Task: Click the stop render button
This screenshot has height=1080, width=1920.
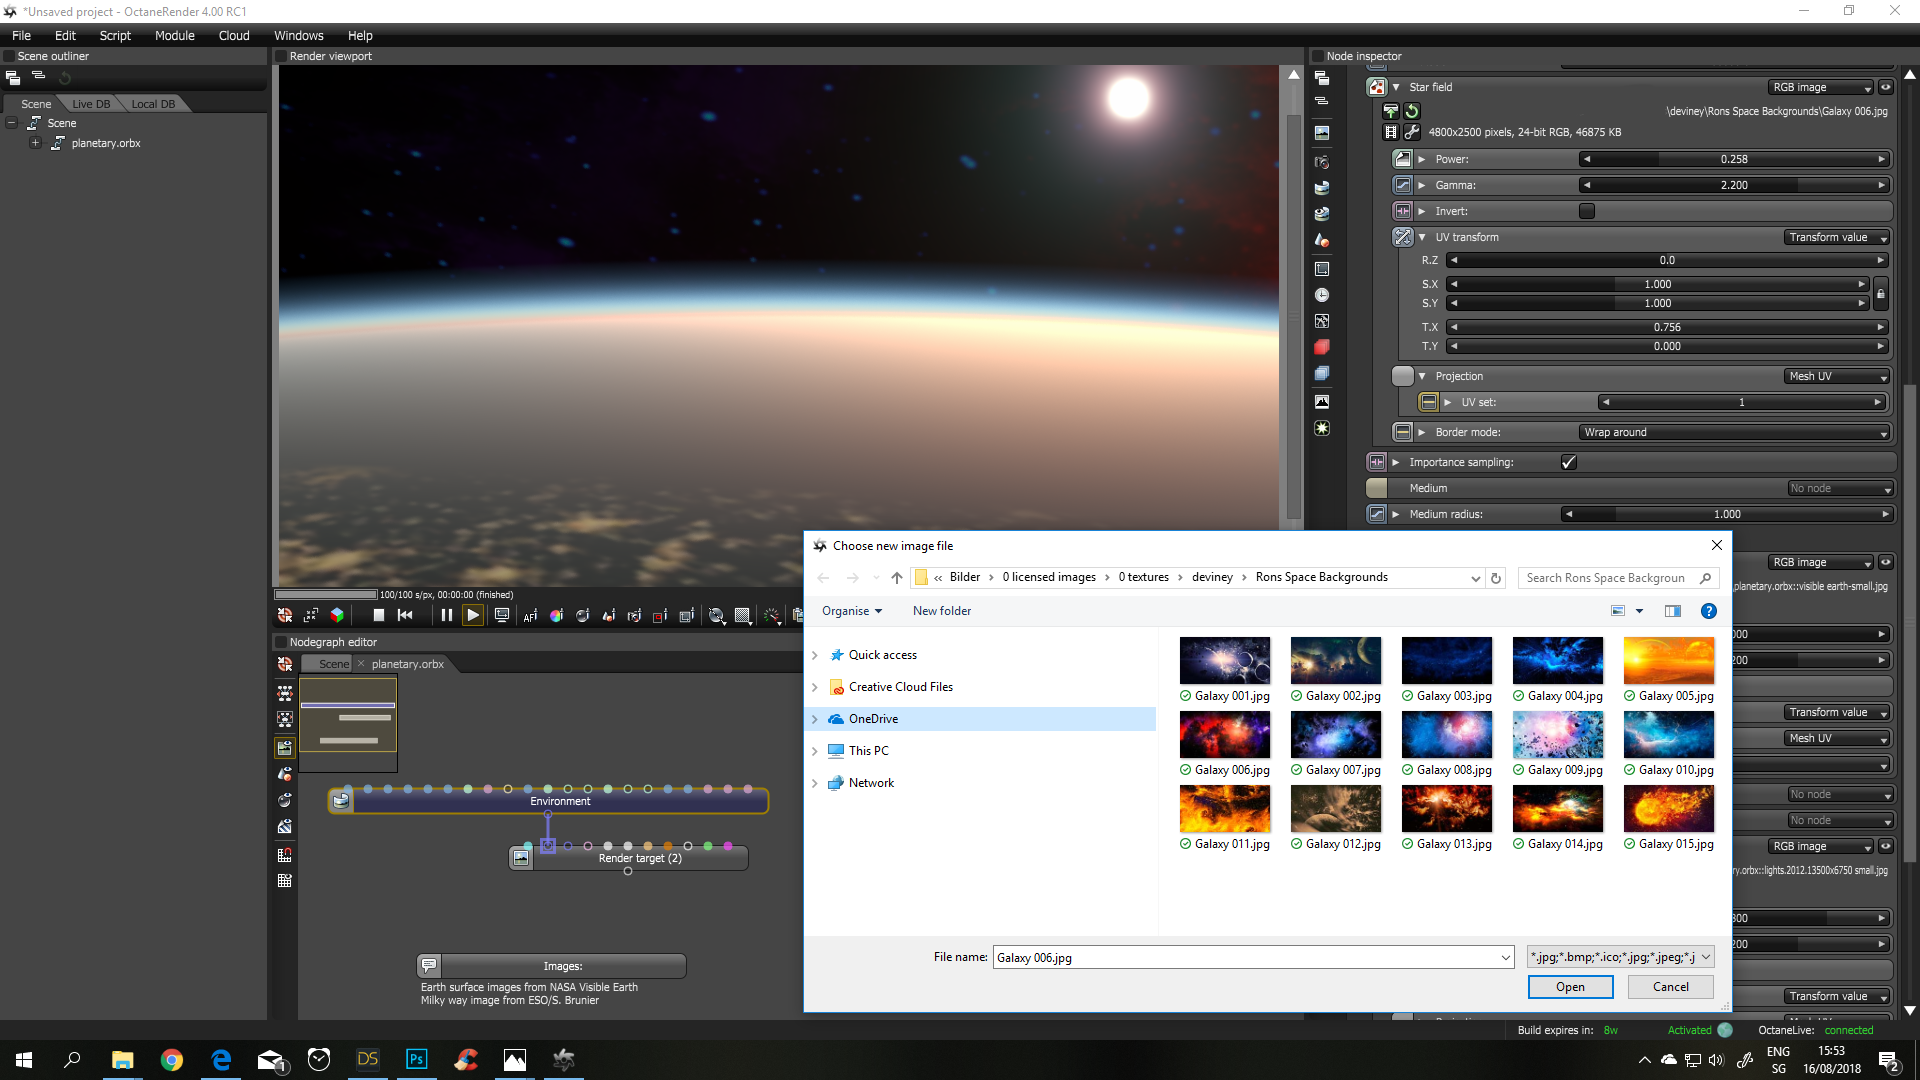Action: (378, 615)
